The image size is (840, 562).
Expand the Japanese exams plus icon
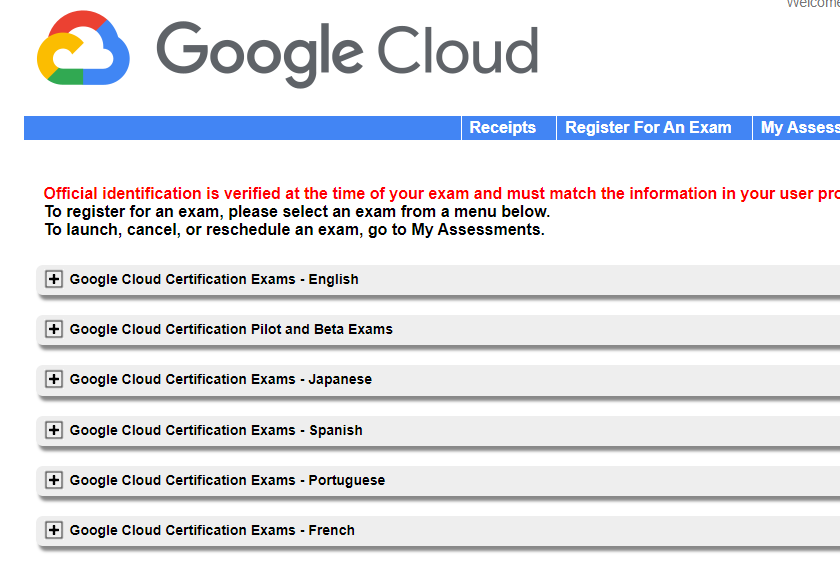tap(54, 379)
